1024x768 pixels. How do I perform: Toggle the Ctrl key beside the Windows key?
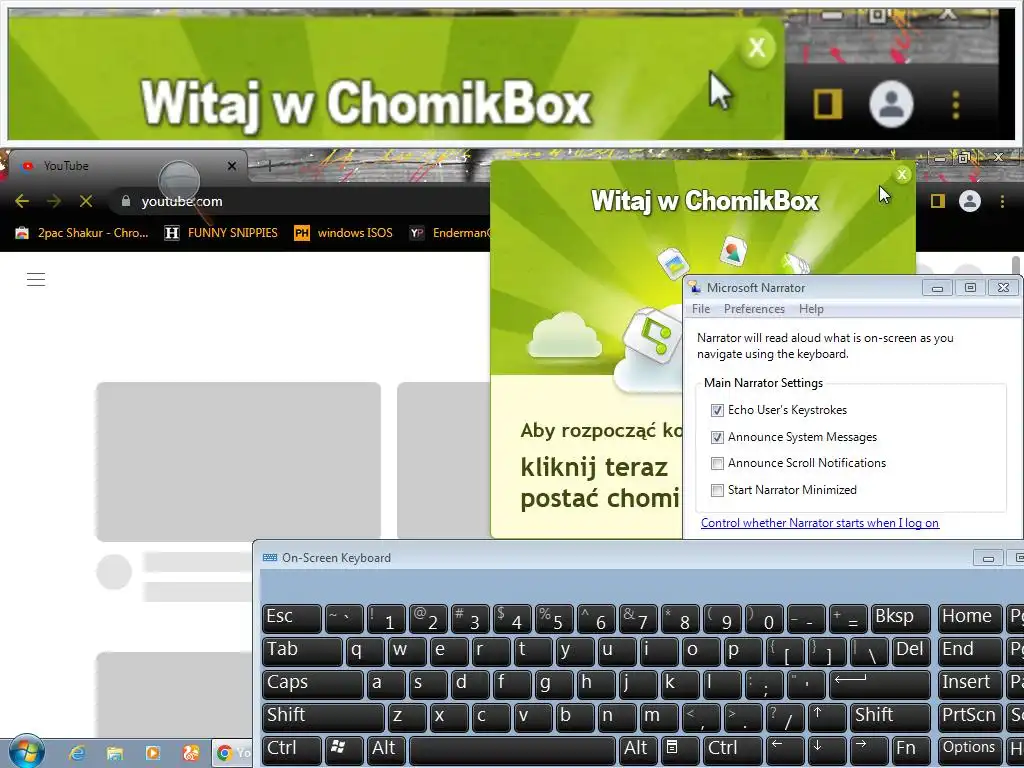click(x=291, y=750)
